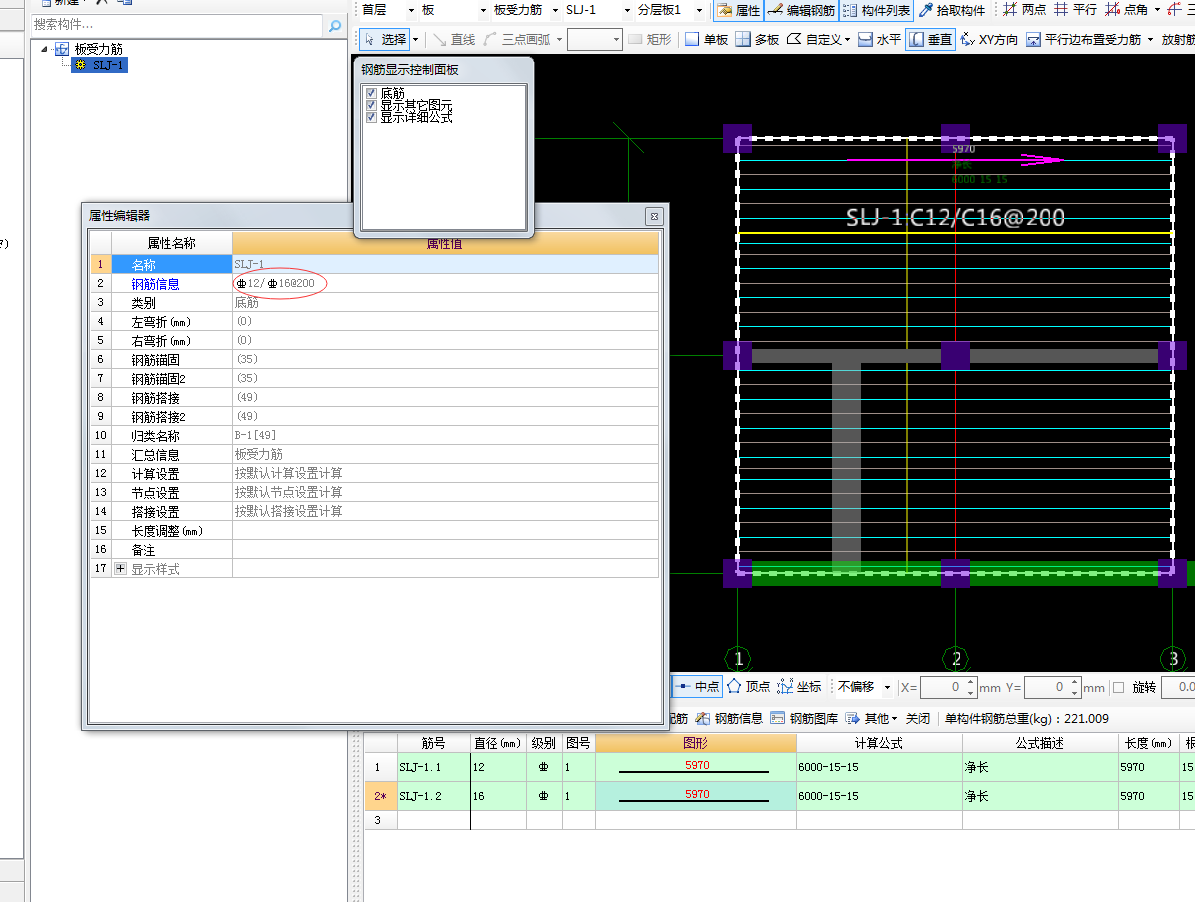
Task: Choose the 三点画弧 three-point arc tool
Action: click(517, 39)
